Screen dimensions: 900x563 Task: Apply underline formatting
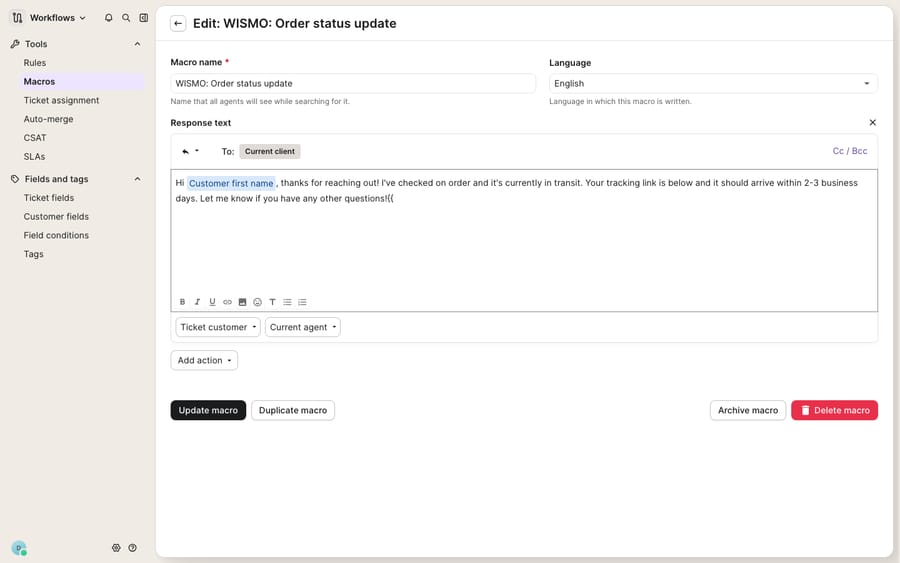212,302
